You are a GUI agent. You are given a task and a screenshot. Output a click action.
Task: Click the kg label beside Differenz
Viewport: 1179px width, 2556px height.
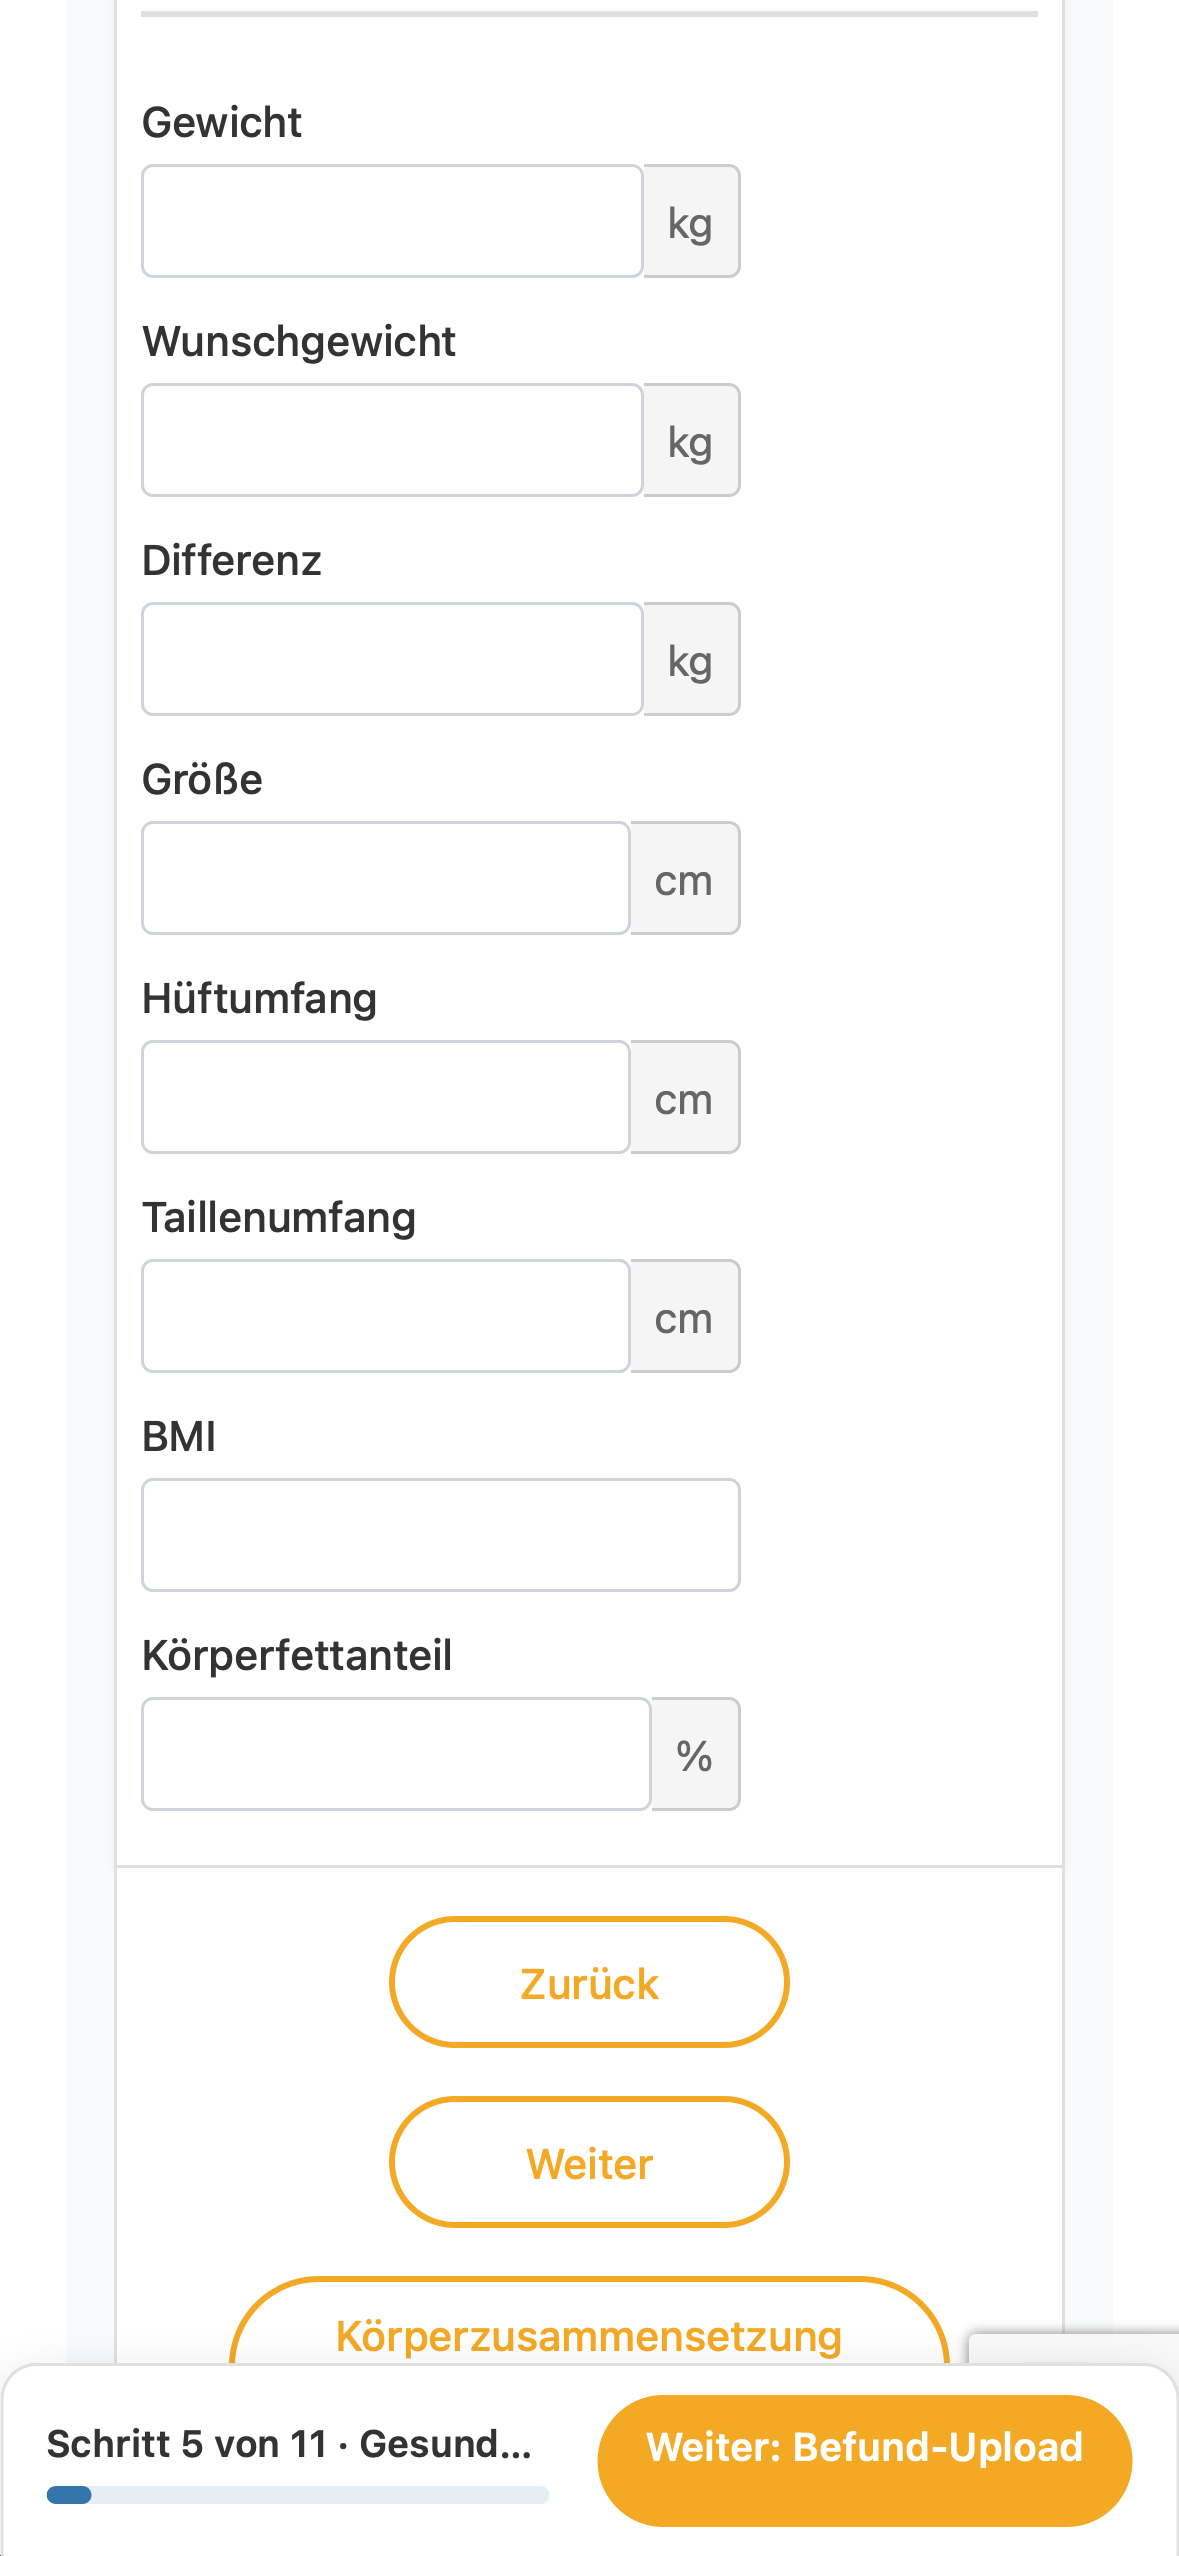[691, 659]
